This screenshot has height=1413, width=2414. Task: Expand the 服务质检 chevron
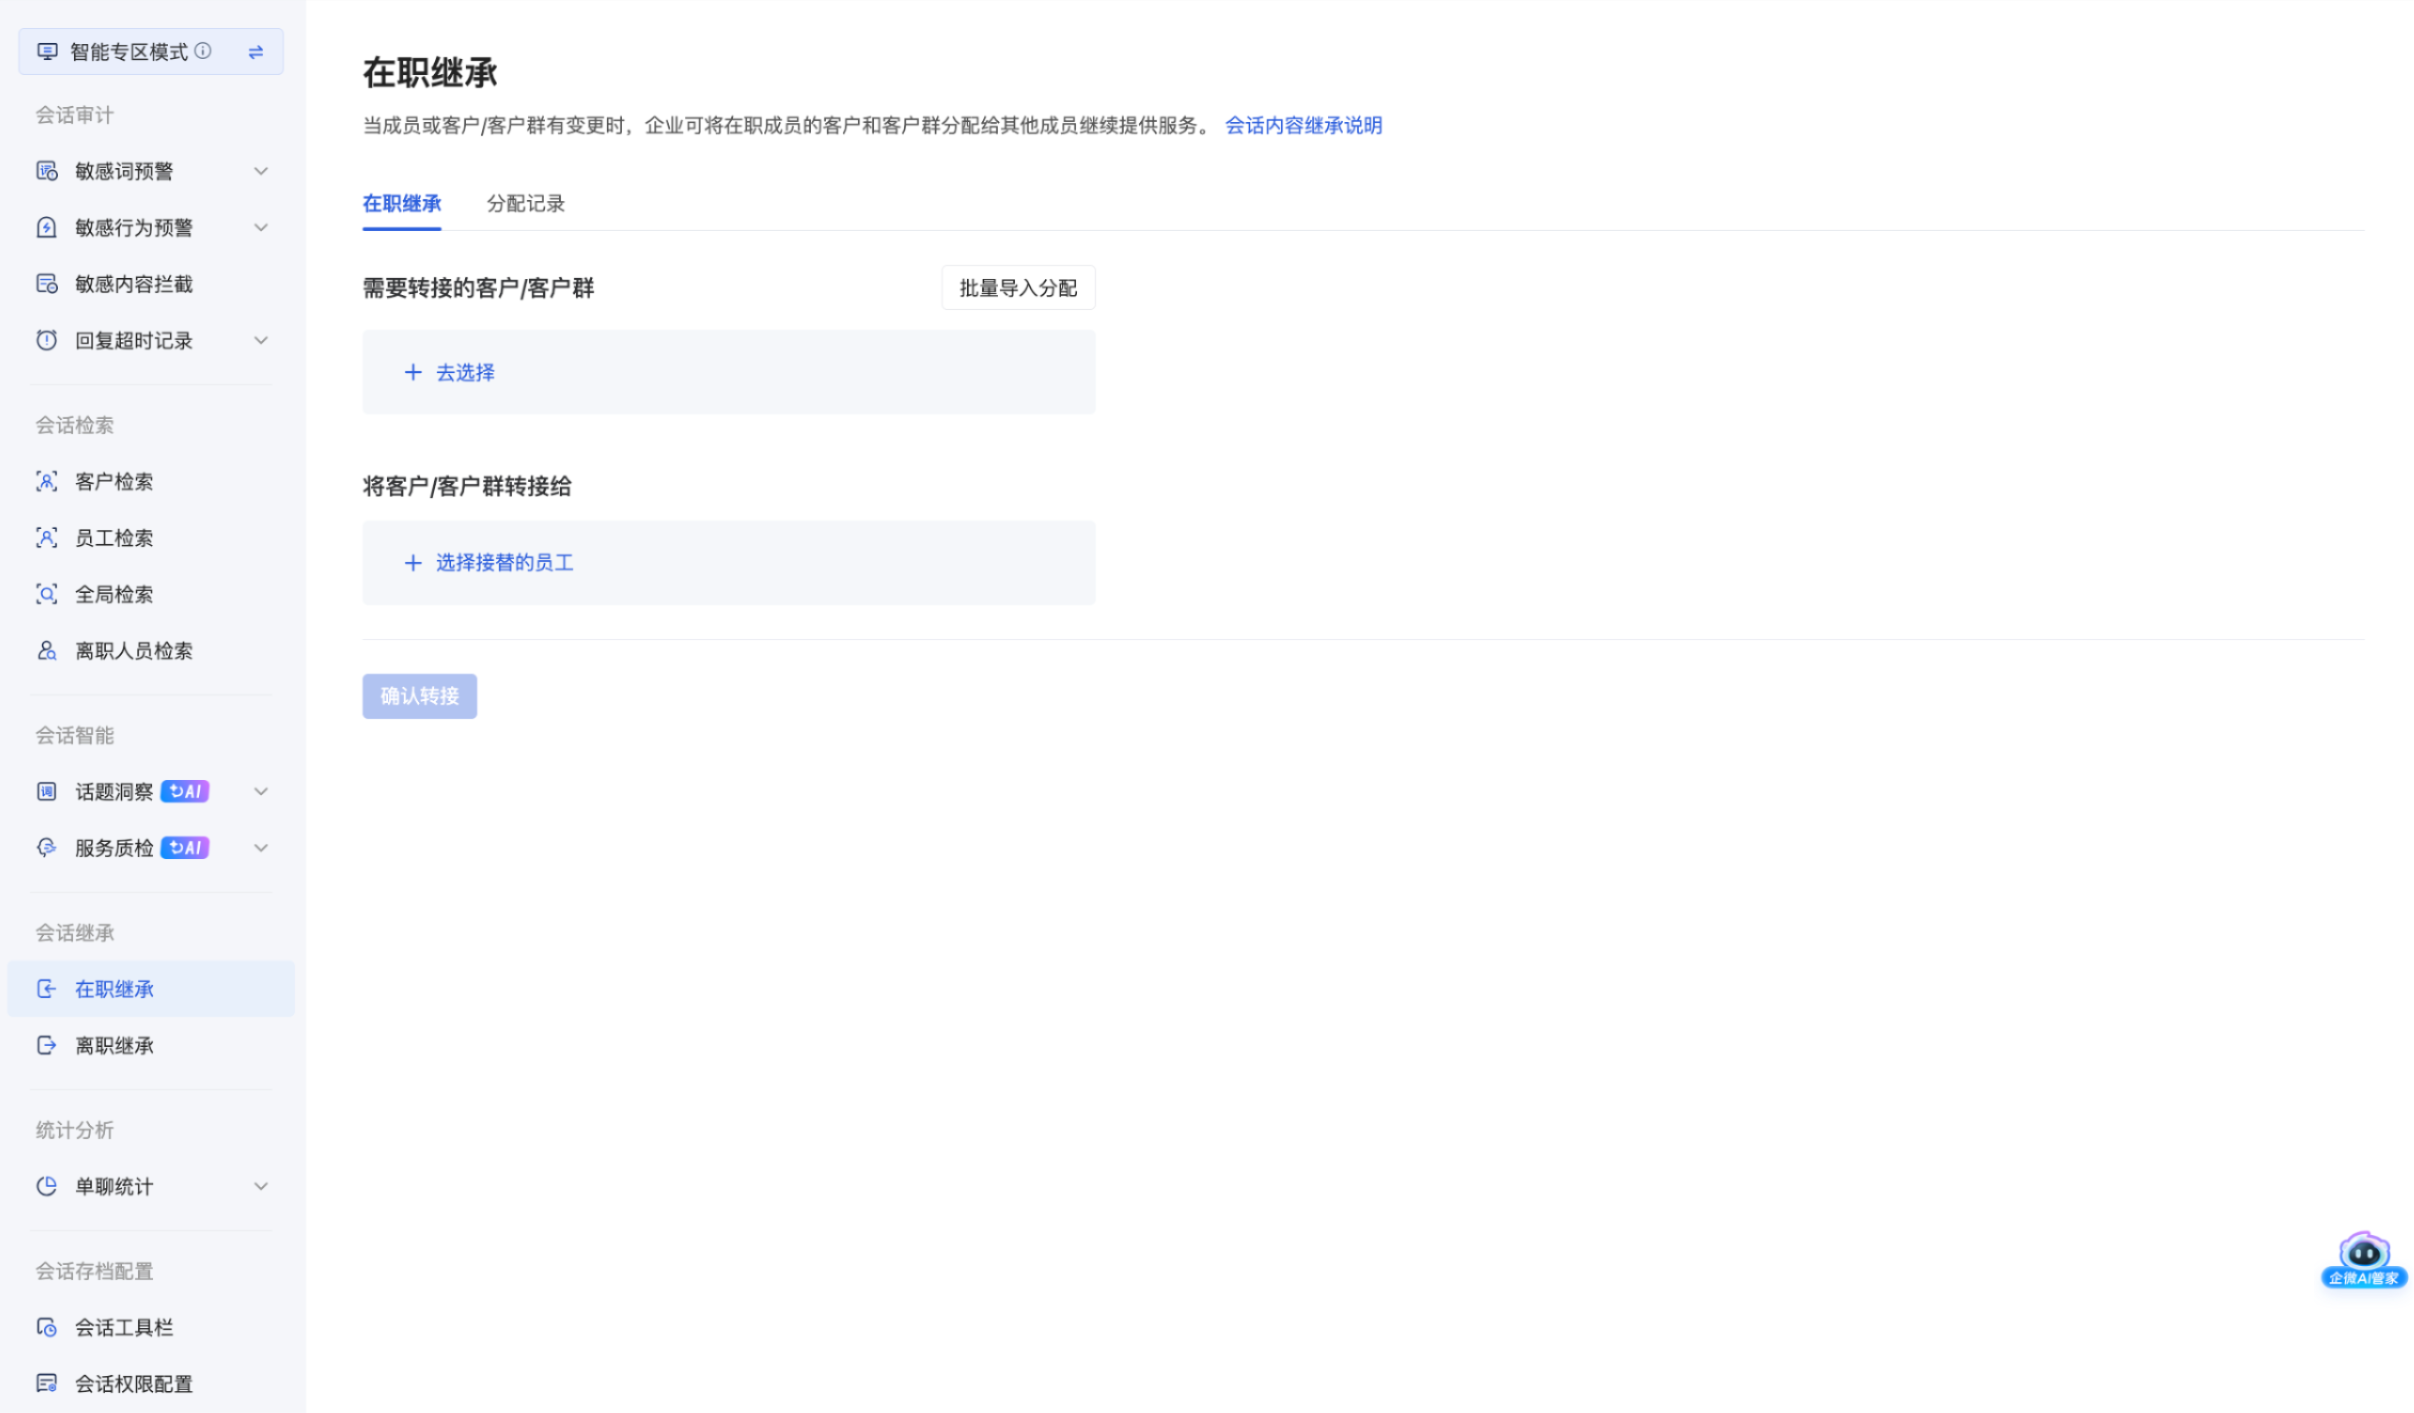point(261,848)
